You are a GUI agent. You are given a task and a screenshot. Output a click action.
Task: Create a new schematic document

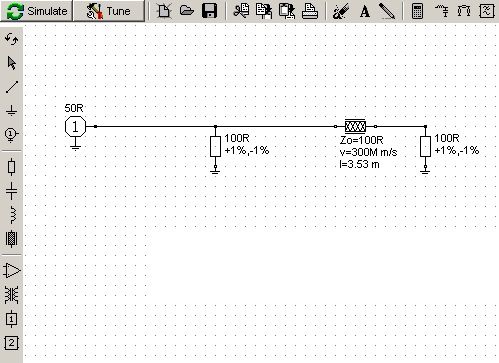(x=164, y=11)
